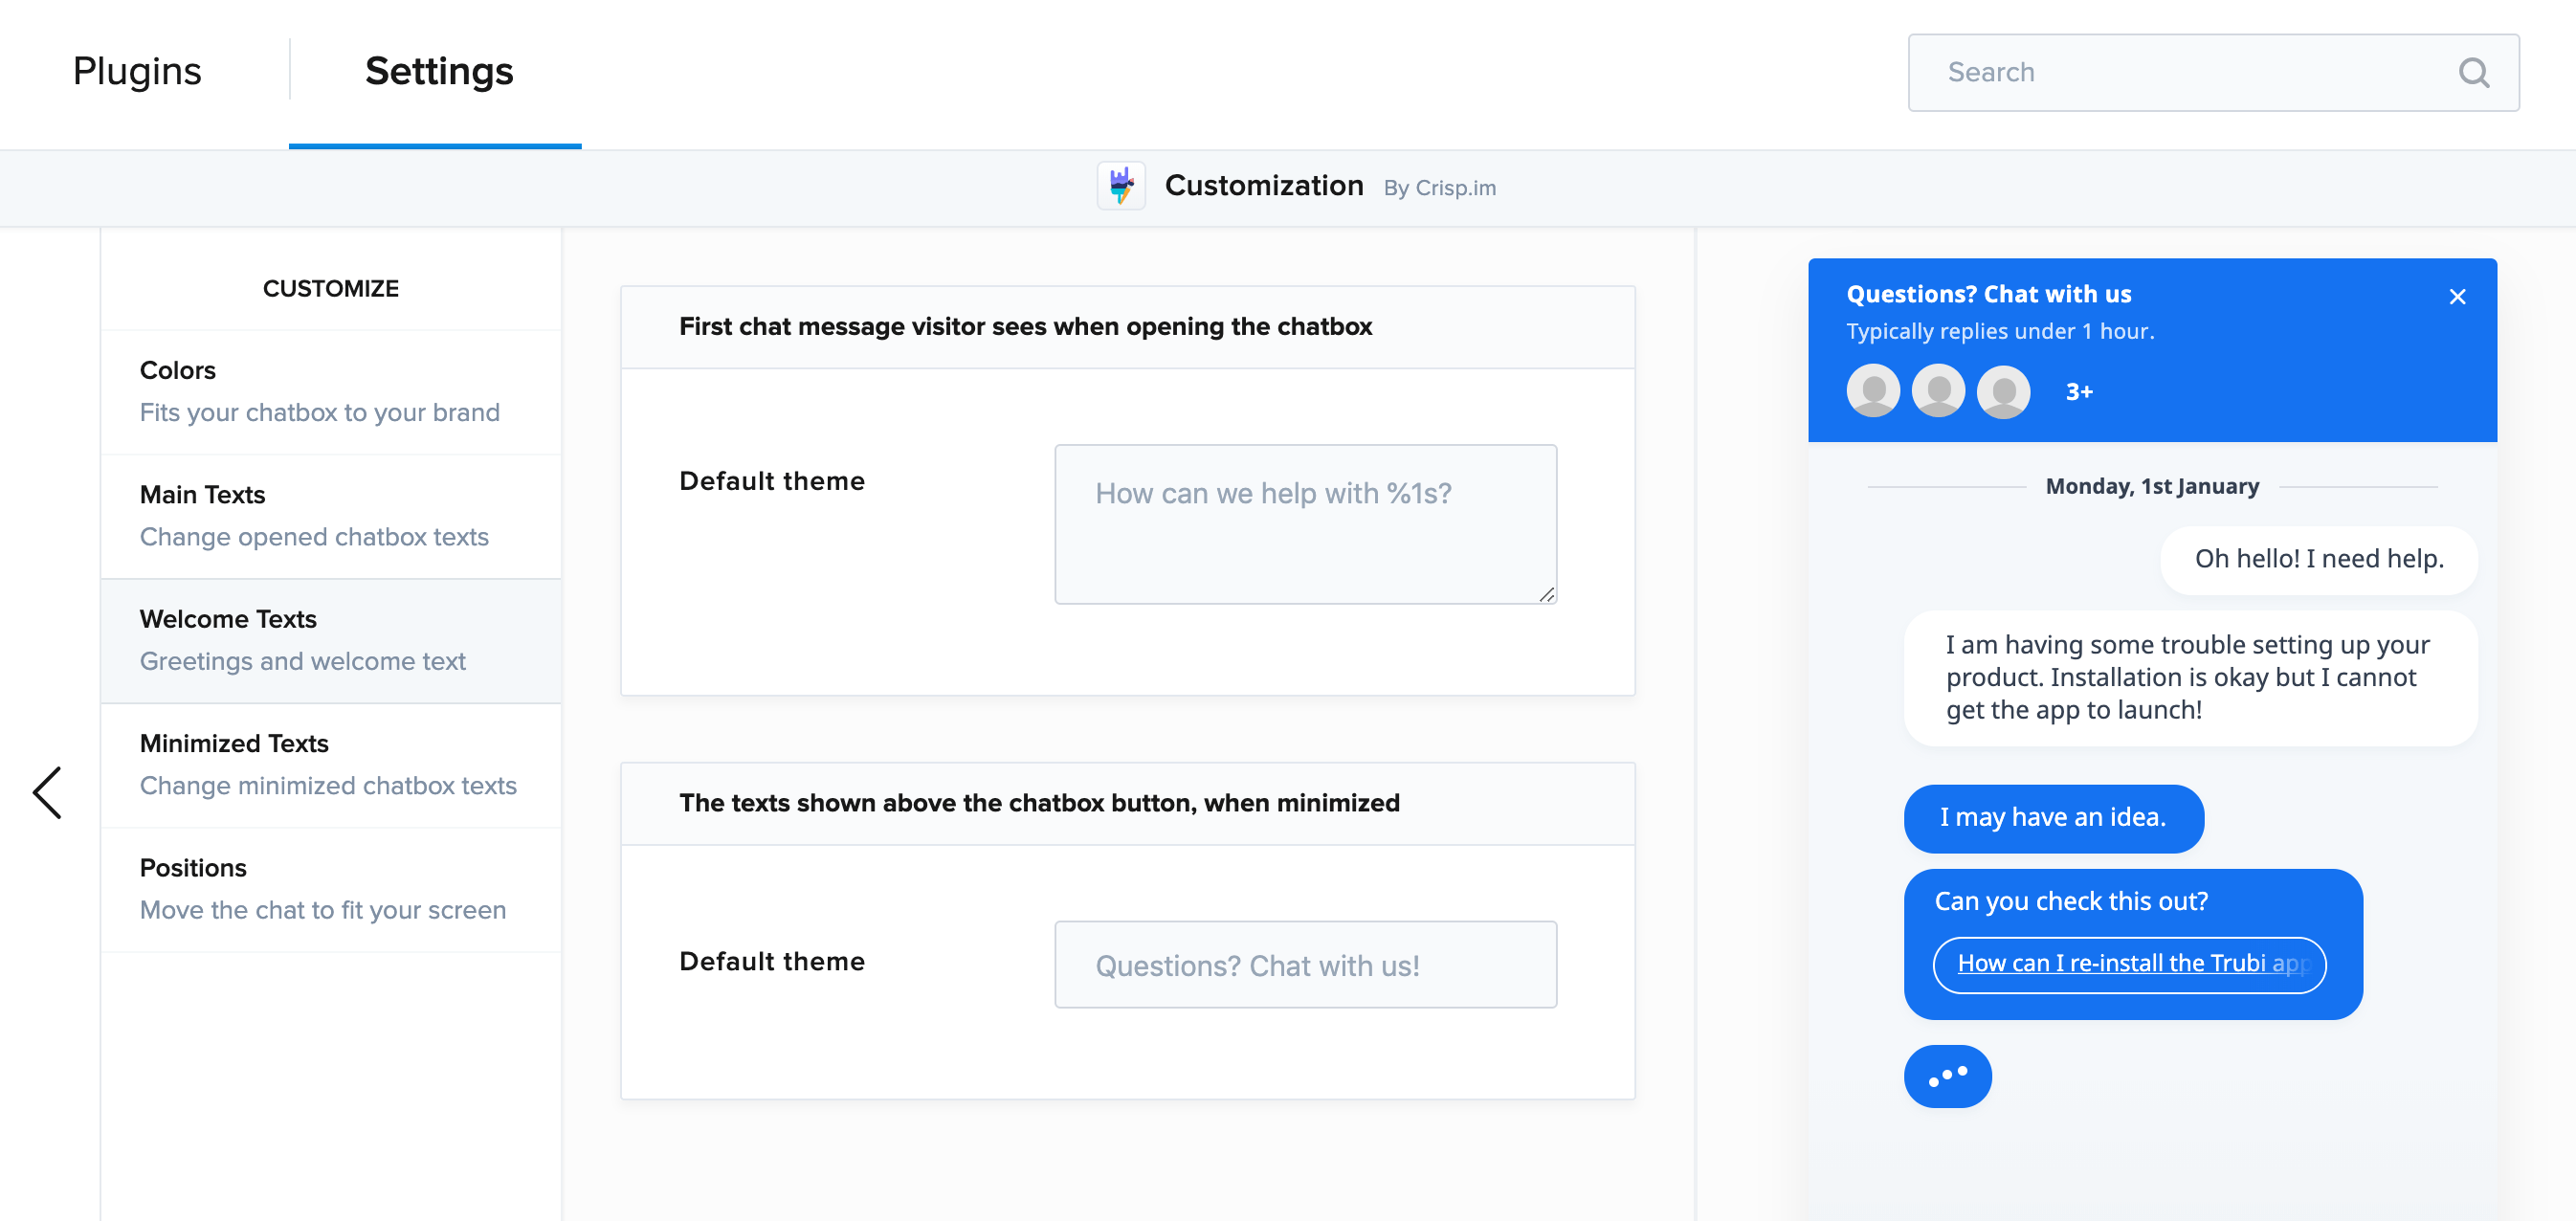This screenshot has width=2576, height=1221.
Task: Click 'Default theme' label in minimized texts card
Action: [x=772, y=961]
